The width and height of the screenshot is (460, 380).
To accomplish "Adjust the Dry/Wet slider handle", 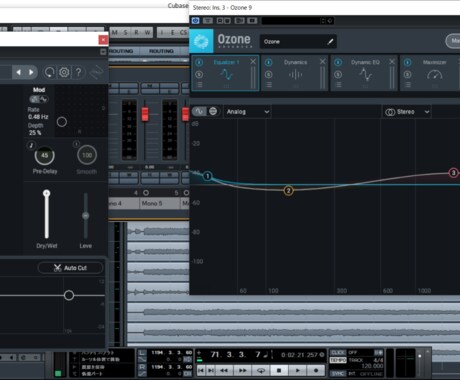I will point(47,193).
